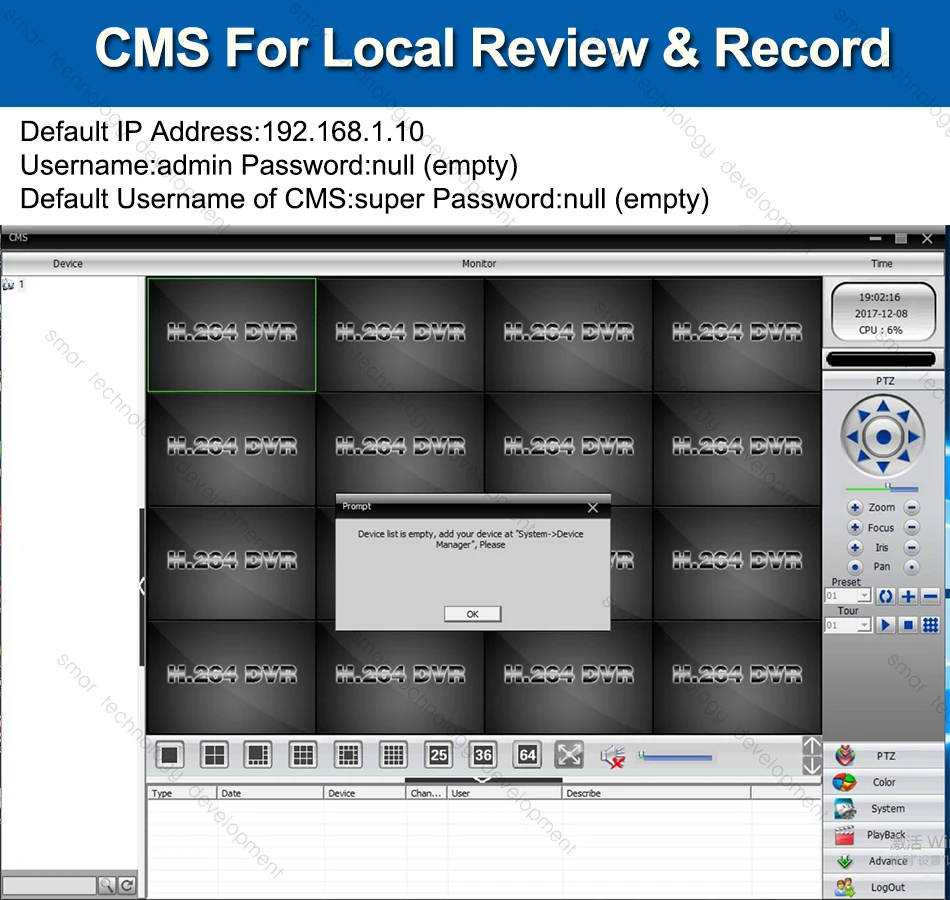Viewport: 950px width, 900px height.
Task: Decrease Focus with the minus button
Action: tap(910, 527)
